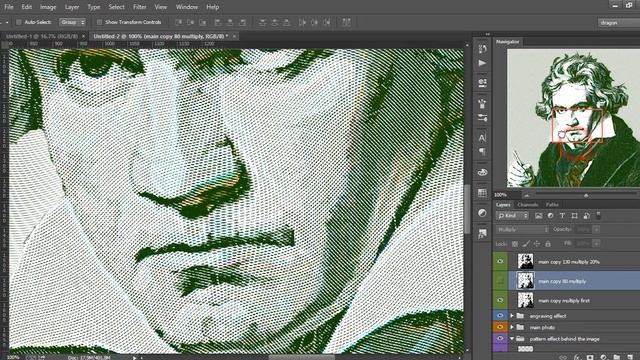Hide 'main copy 130 multiply 20%' layer
Image resolution: width=640 pixels, height=360 pixels.
coord(500,261)
